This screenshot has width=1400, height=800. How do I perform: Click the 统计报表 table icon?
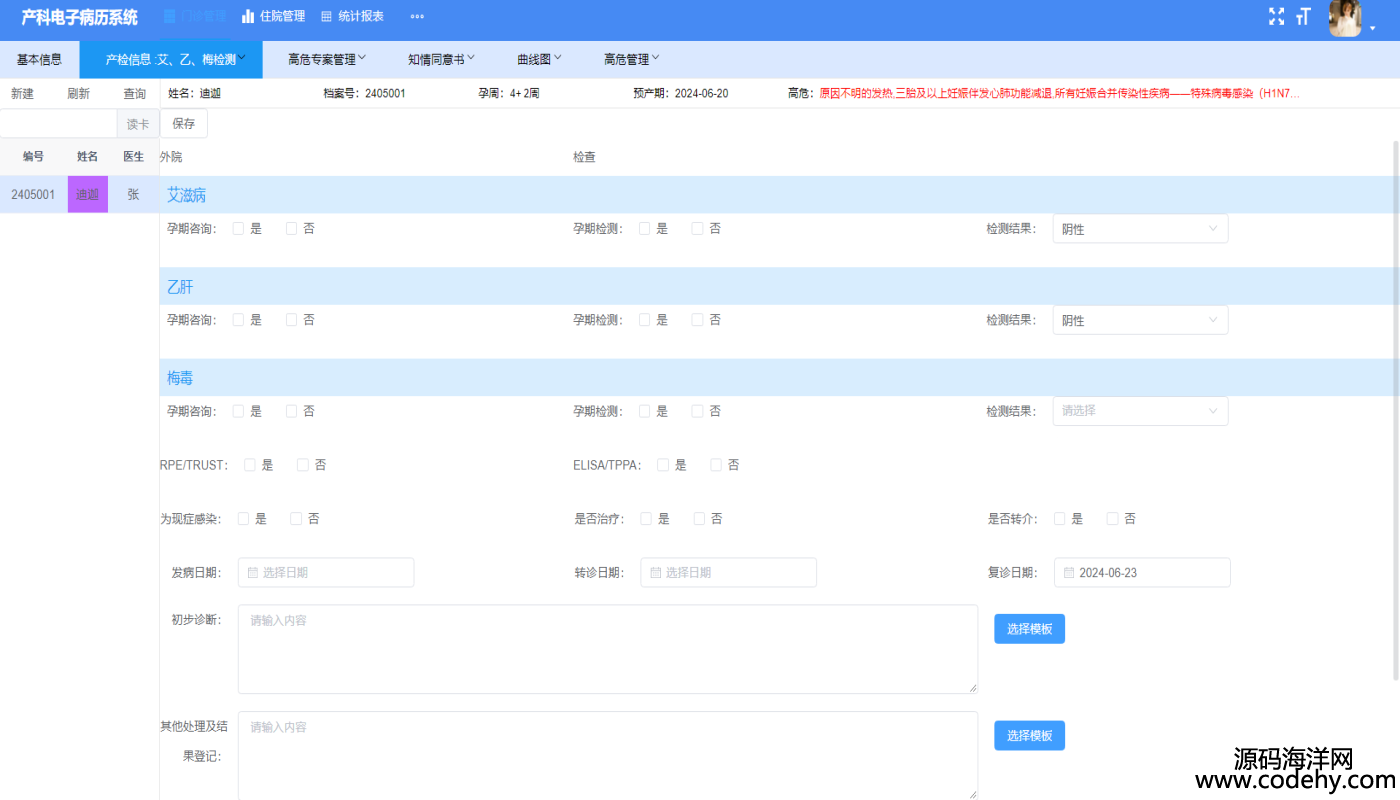click(327, 16)
